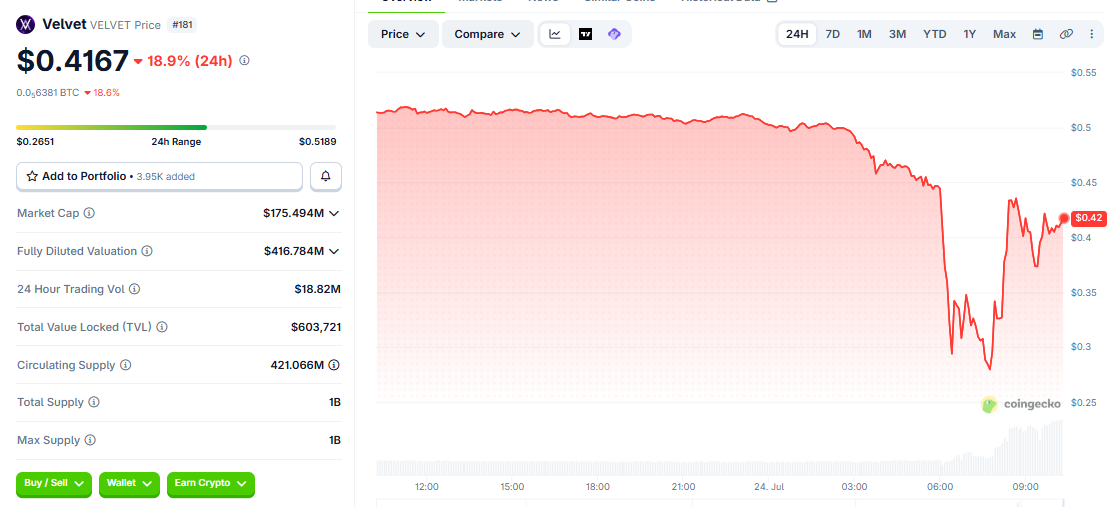
Task: Click the 18.6% BTC change text
Action: 102,93
